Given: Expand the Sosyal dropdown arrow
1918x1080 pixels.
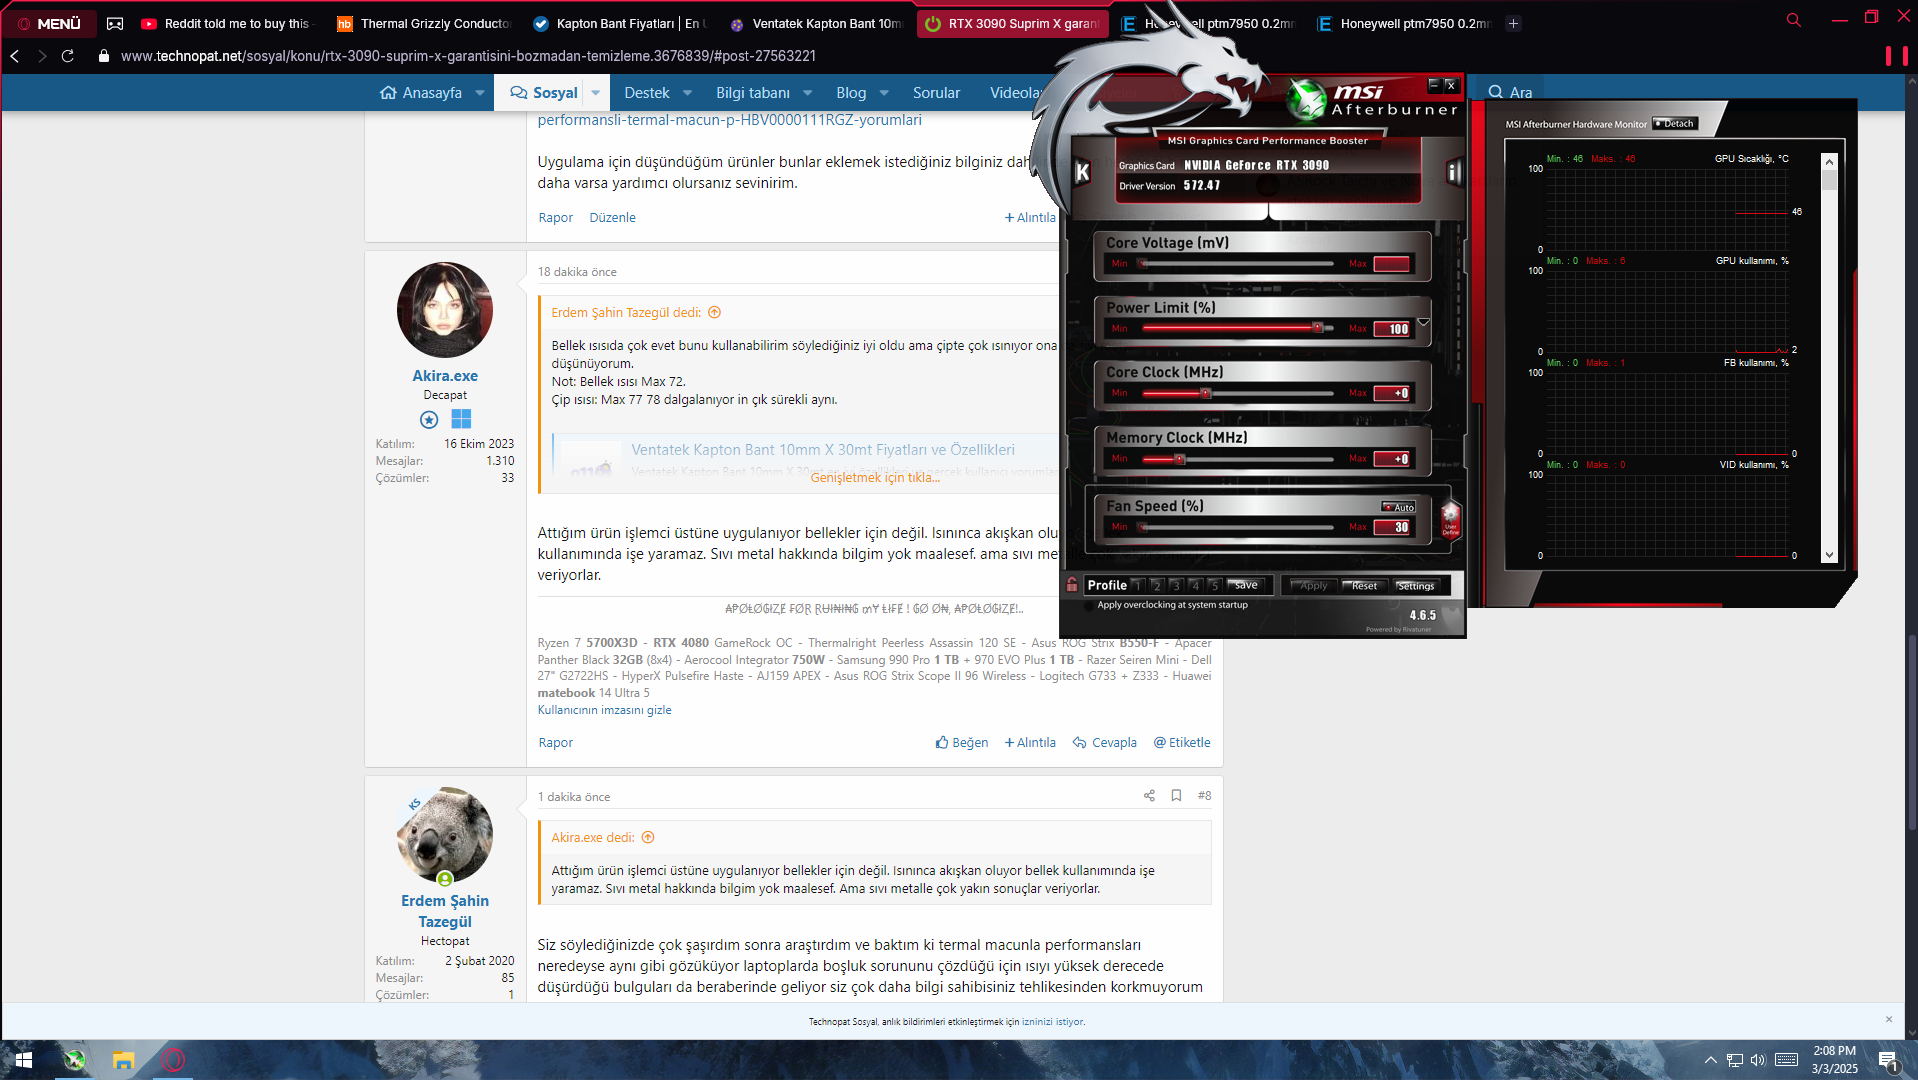Looking at the screenshot, I should coord(596,93).
